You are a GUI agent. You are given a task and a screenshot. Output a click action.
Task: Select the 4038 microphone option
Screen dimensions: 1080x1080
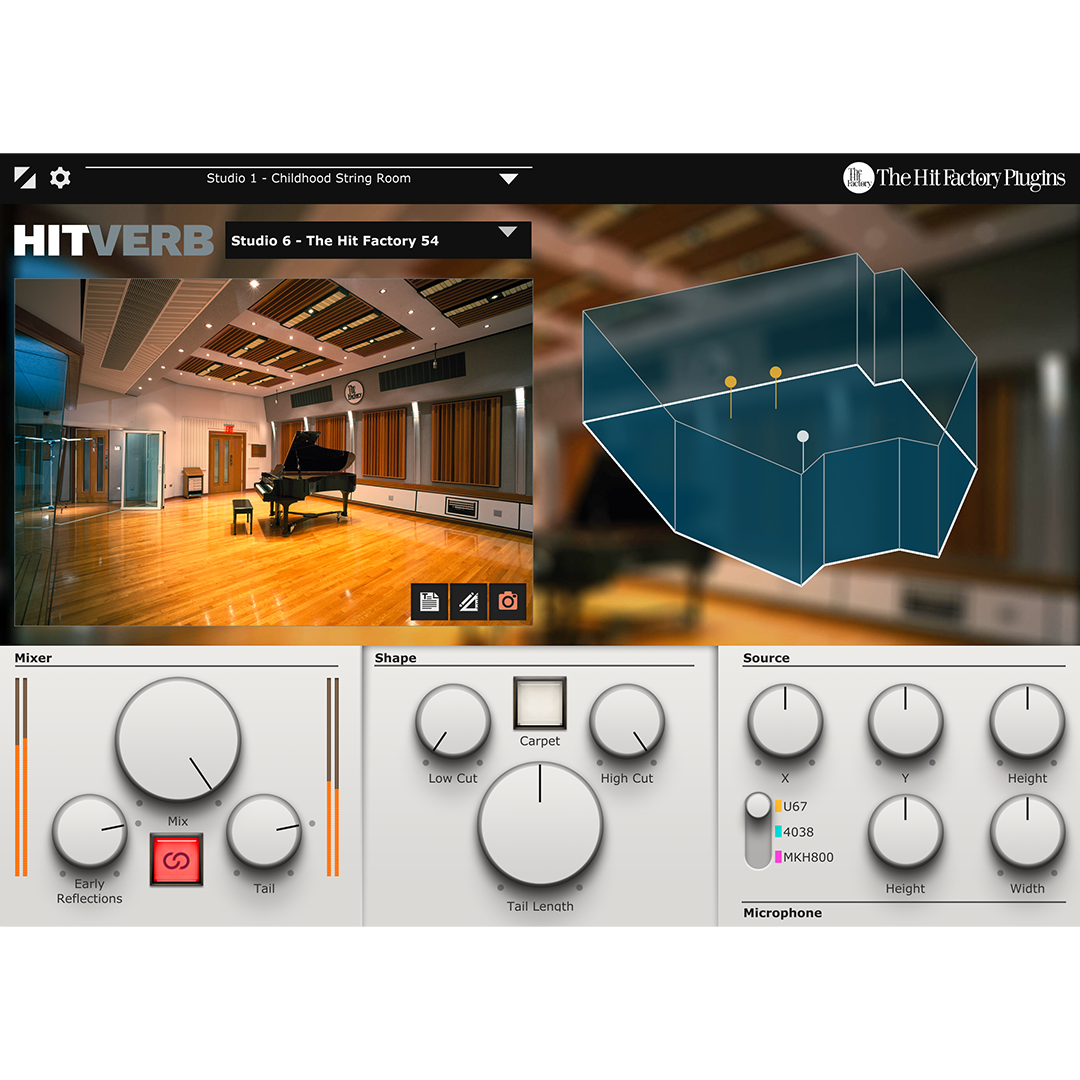[797, 832]
